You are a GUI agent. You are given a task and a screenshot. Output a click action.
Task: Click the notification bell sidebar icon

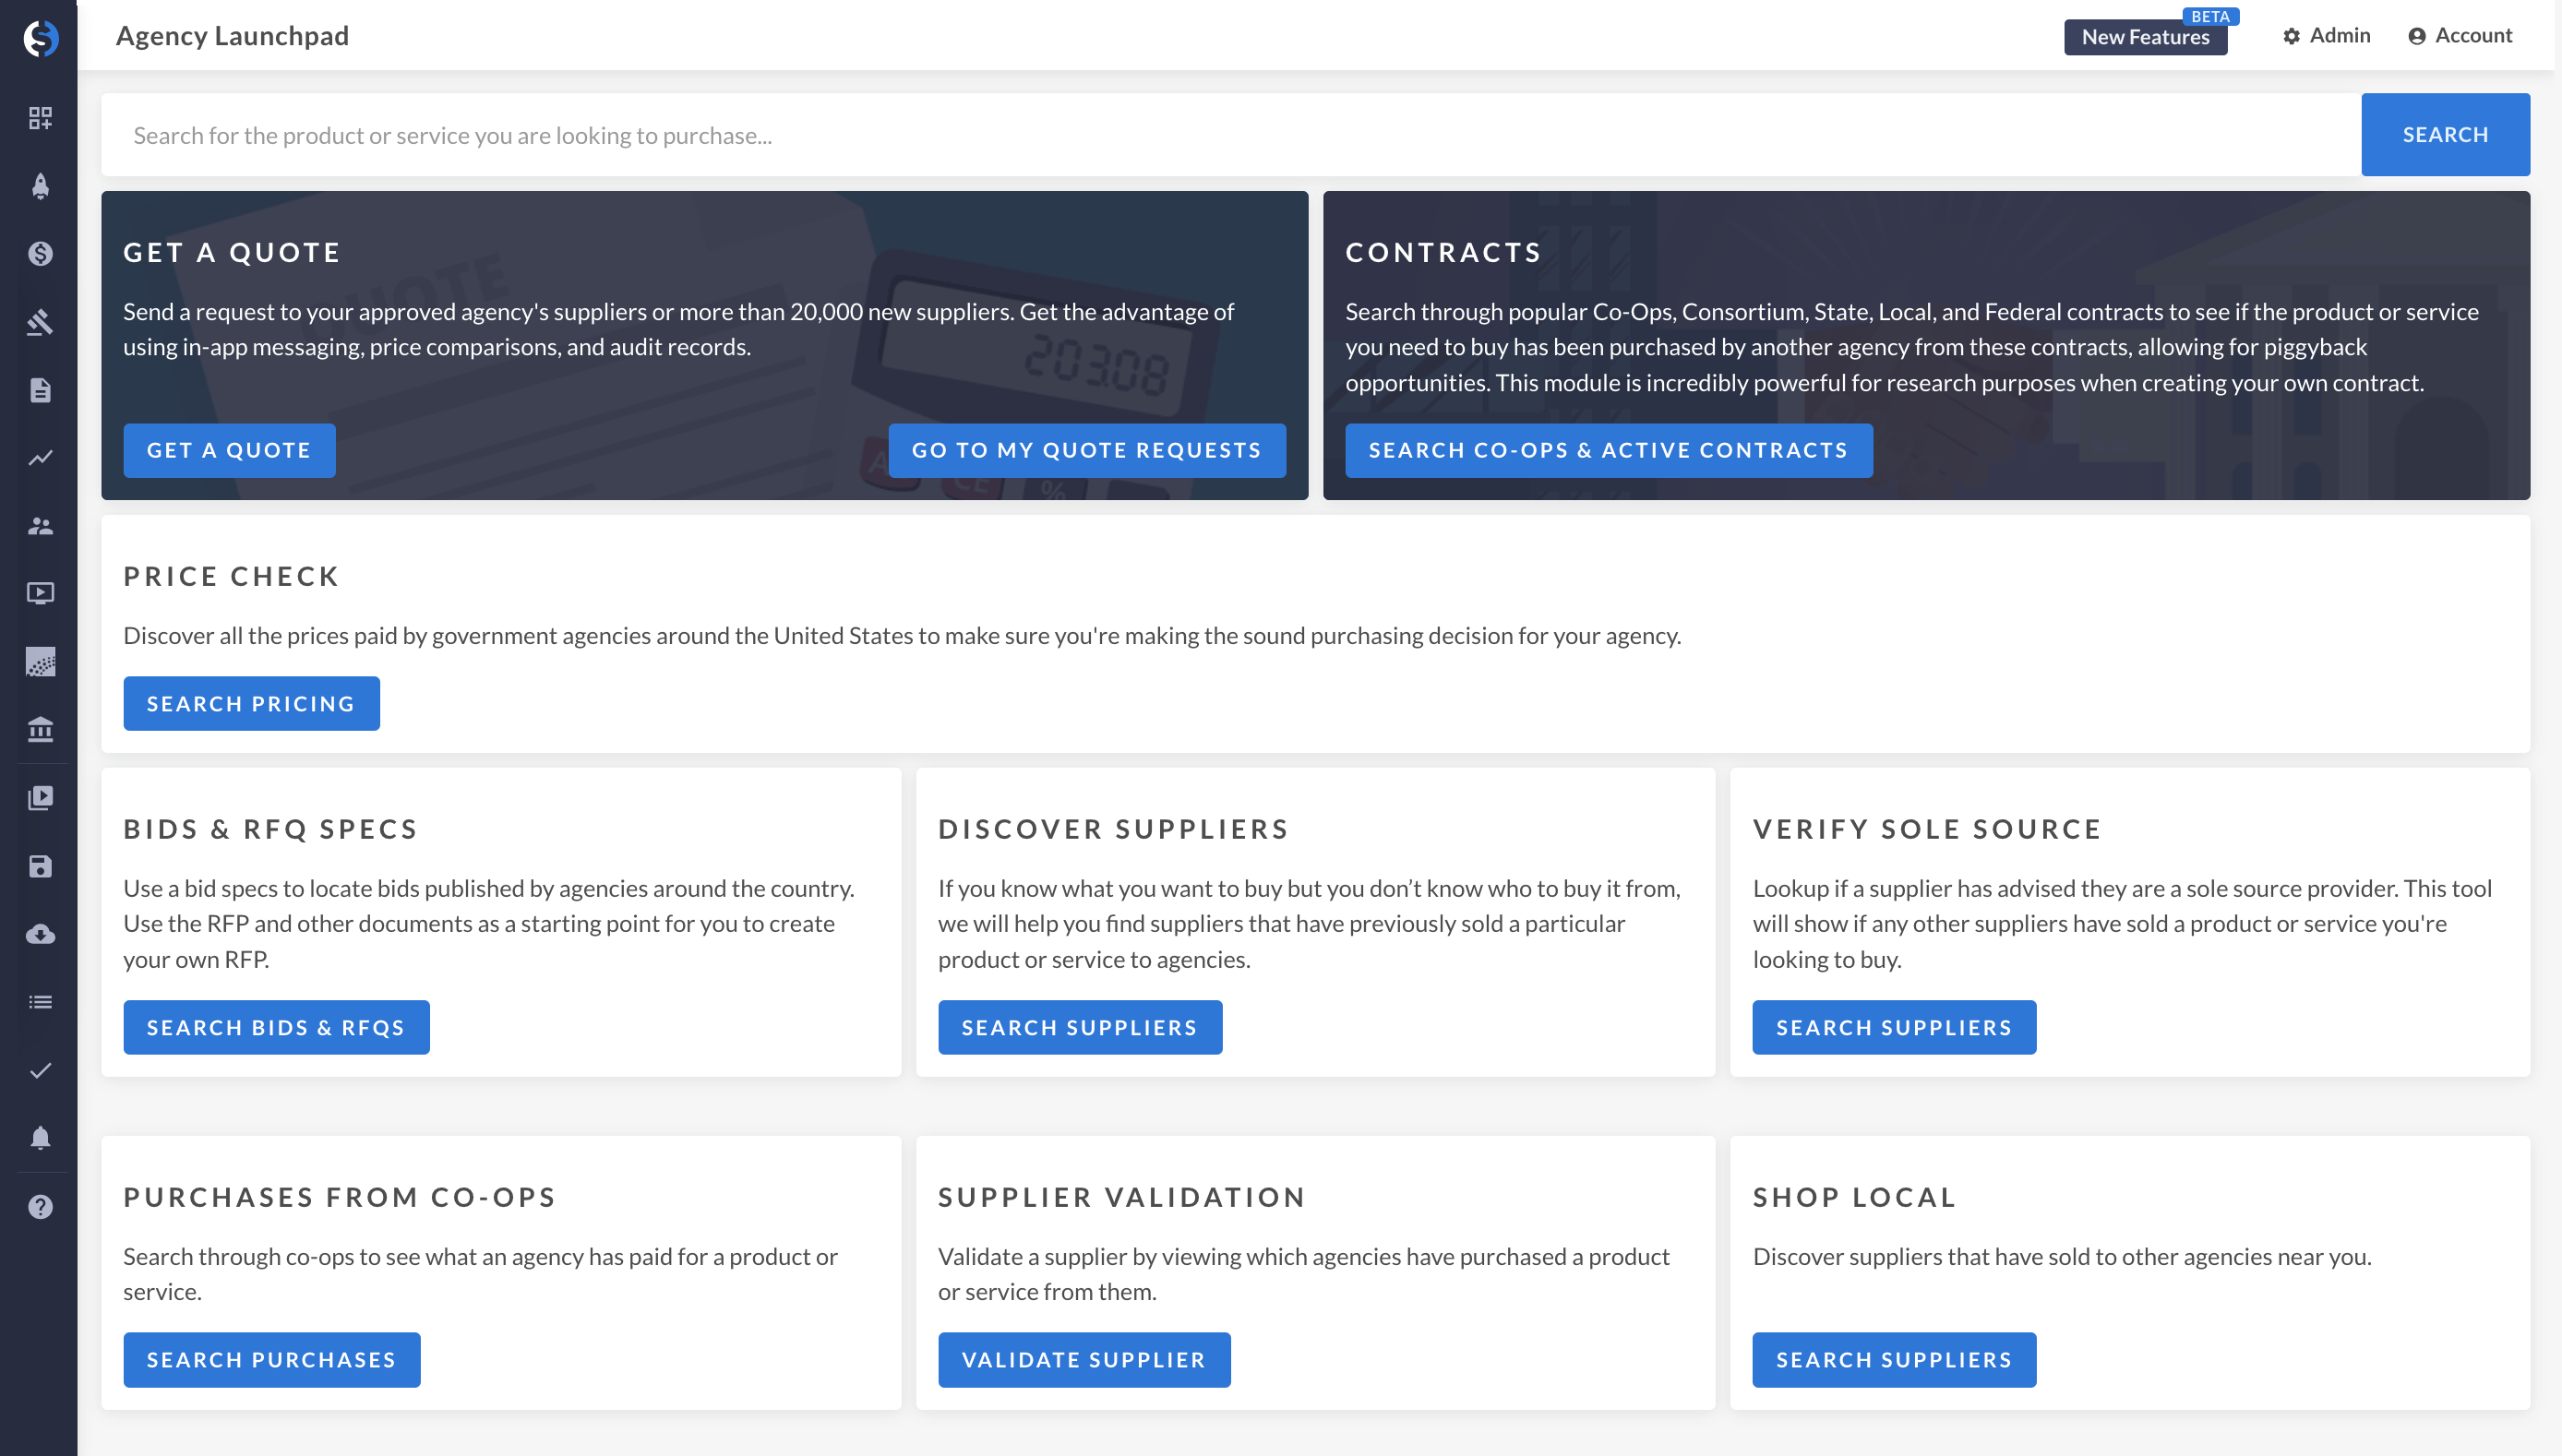click(x=40, y=1138)
